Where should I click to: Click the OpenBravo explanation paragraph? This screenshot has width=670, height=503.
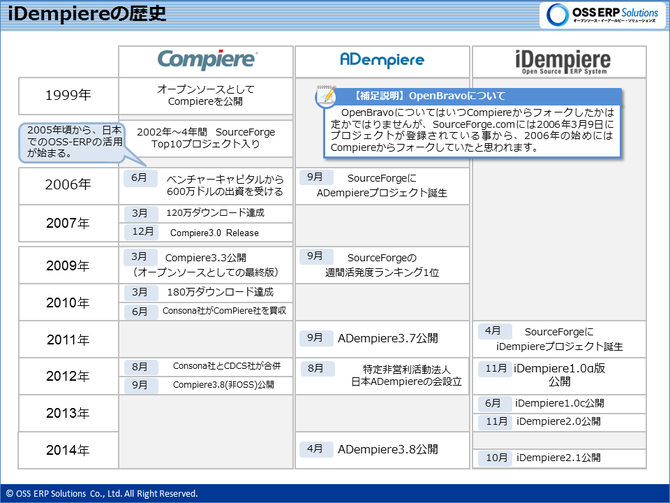tap(472, 130)
